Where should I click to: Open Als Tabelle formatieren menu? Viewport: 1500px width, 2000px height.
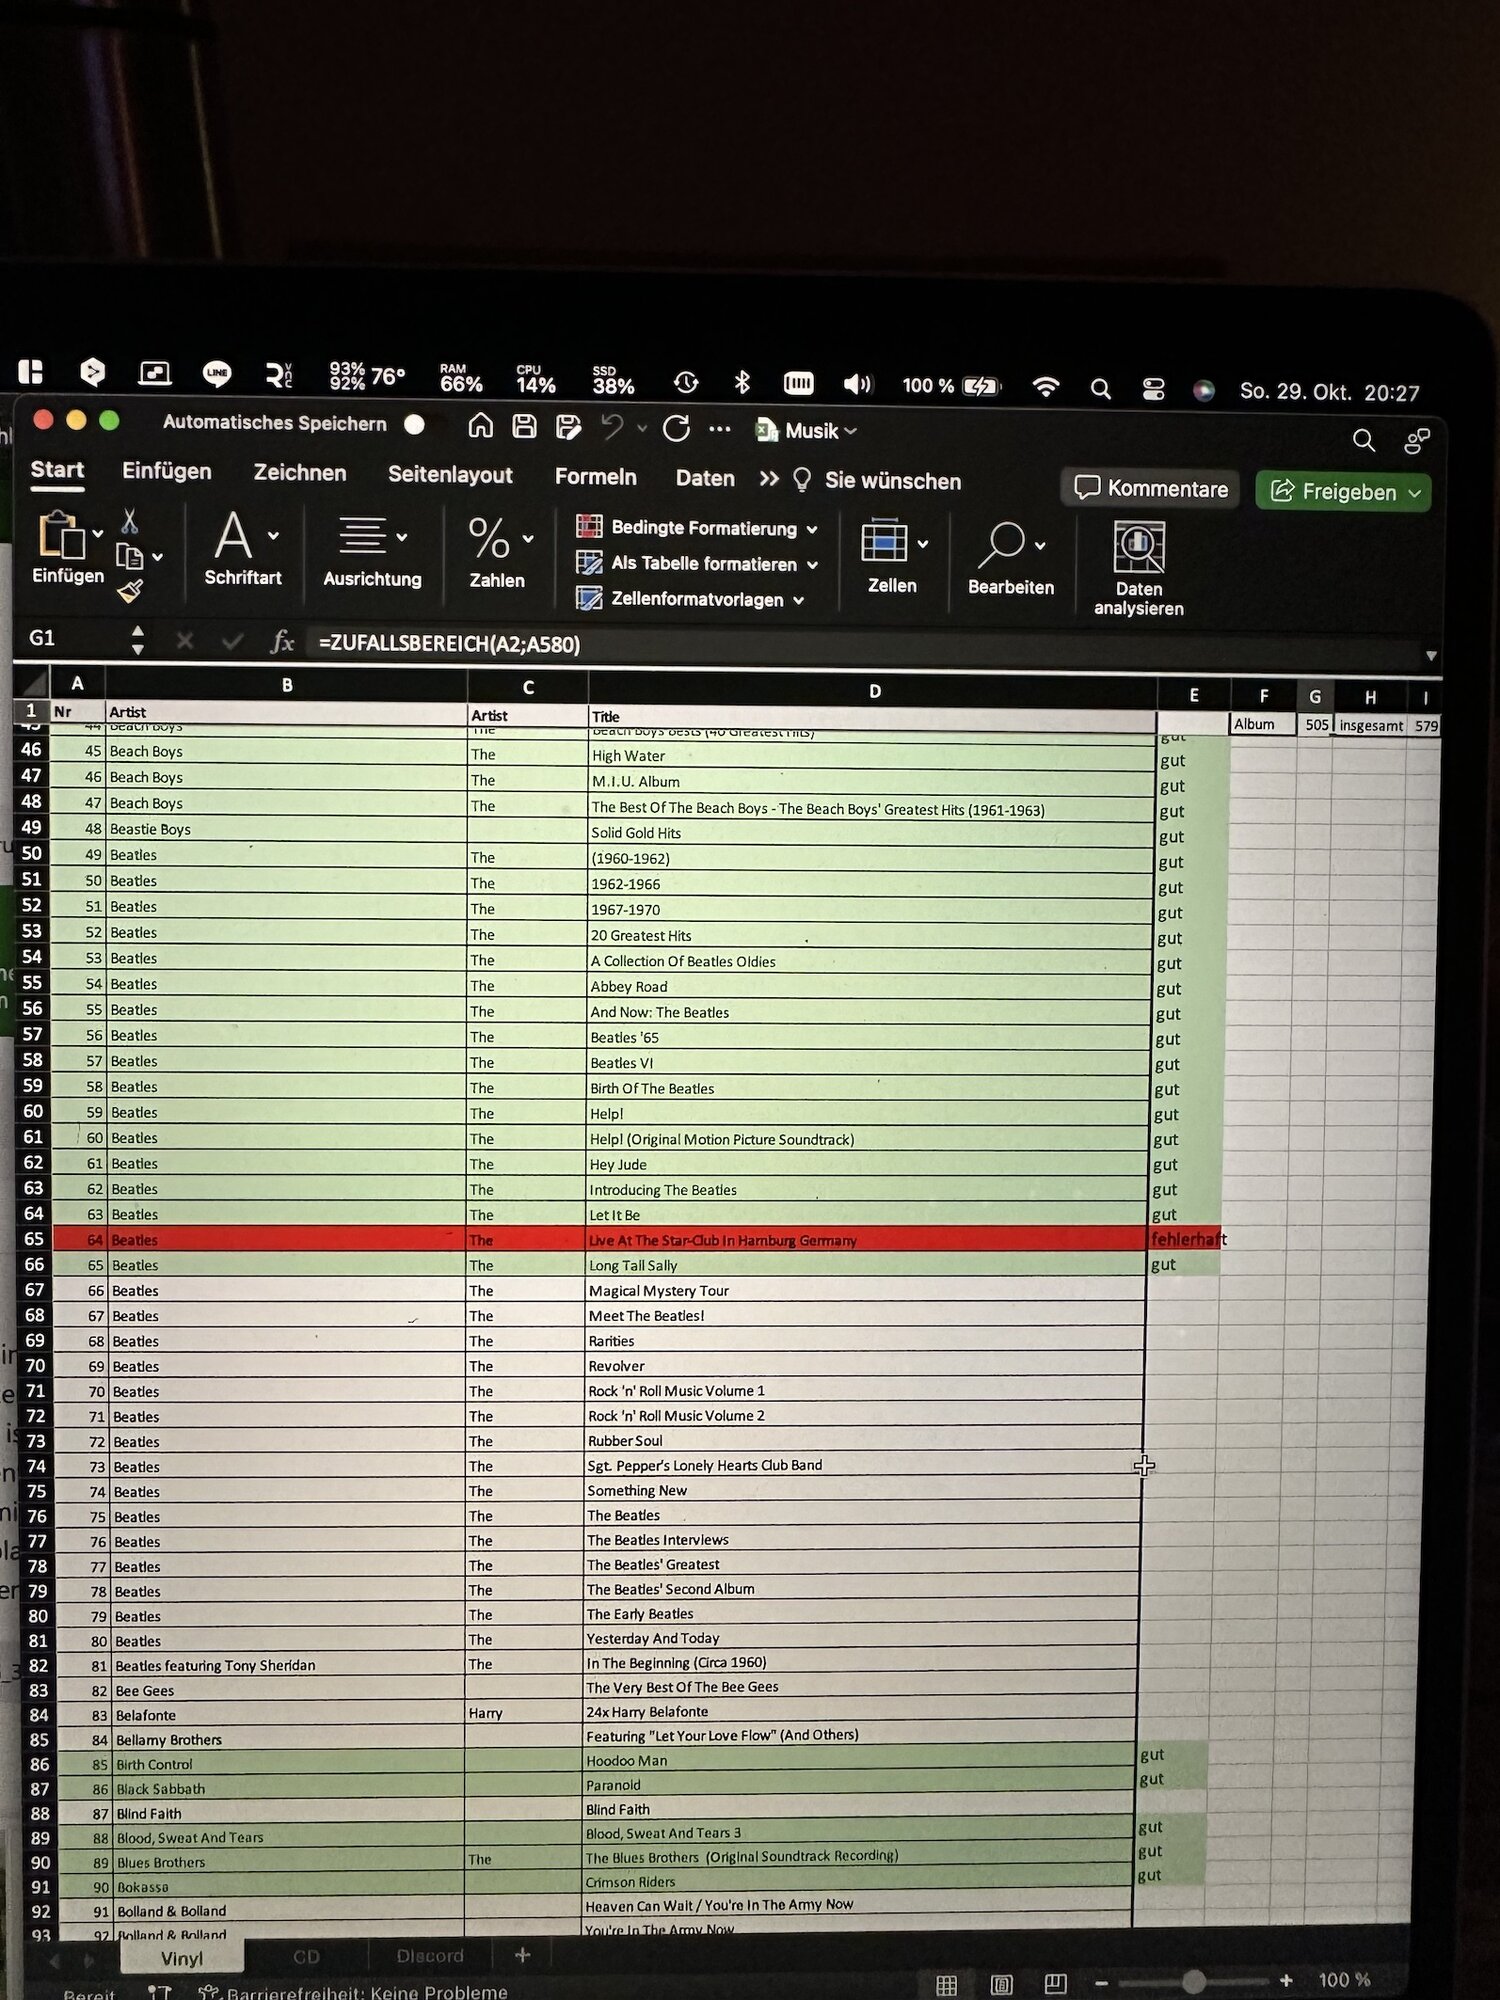click(697, 563)
